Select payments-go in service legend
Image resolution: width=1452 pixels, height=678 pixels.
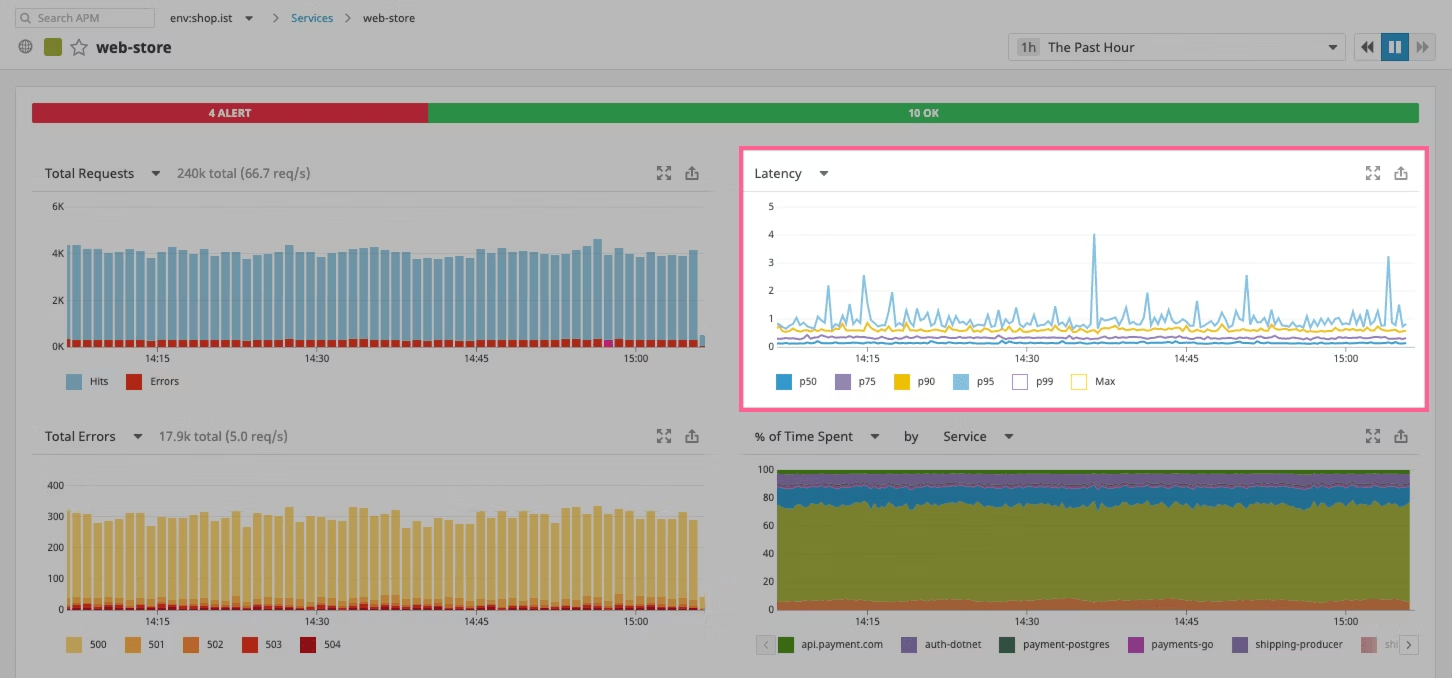coord(1171,644)
